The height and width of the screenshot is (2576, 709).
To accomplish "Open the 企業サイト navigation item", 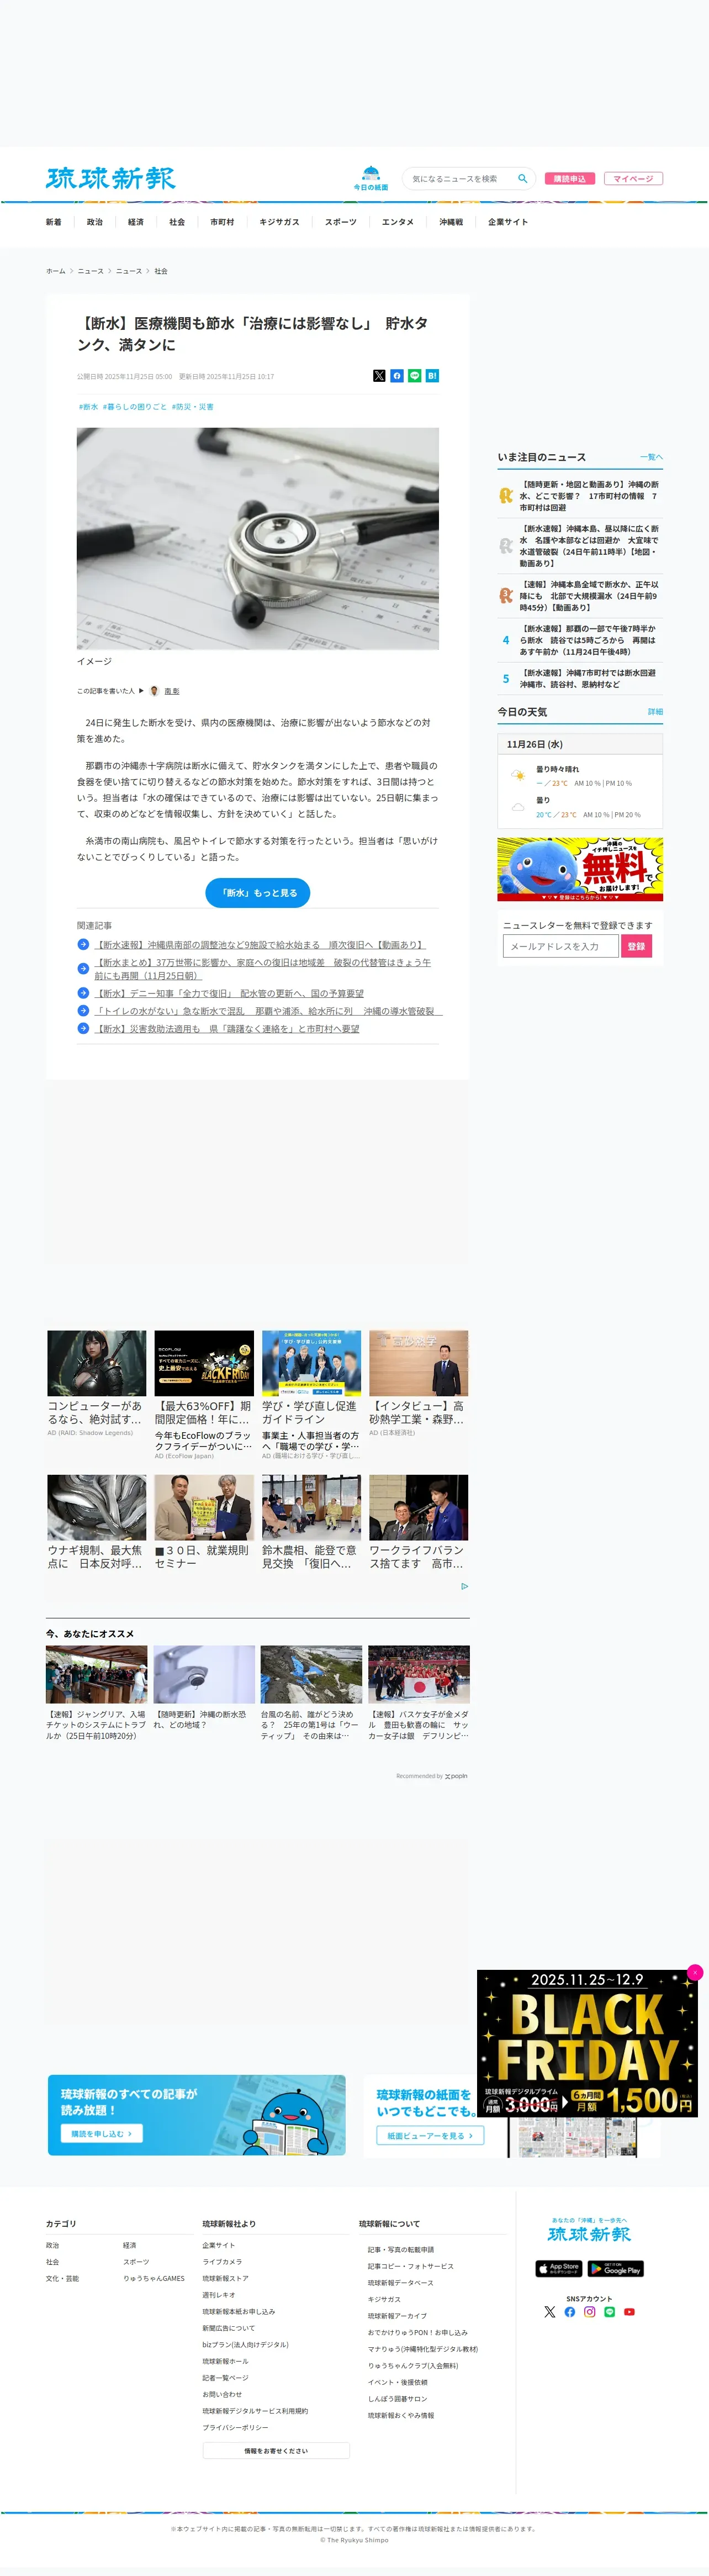I will point(508,222).
